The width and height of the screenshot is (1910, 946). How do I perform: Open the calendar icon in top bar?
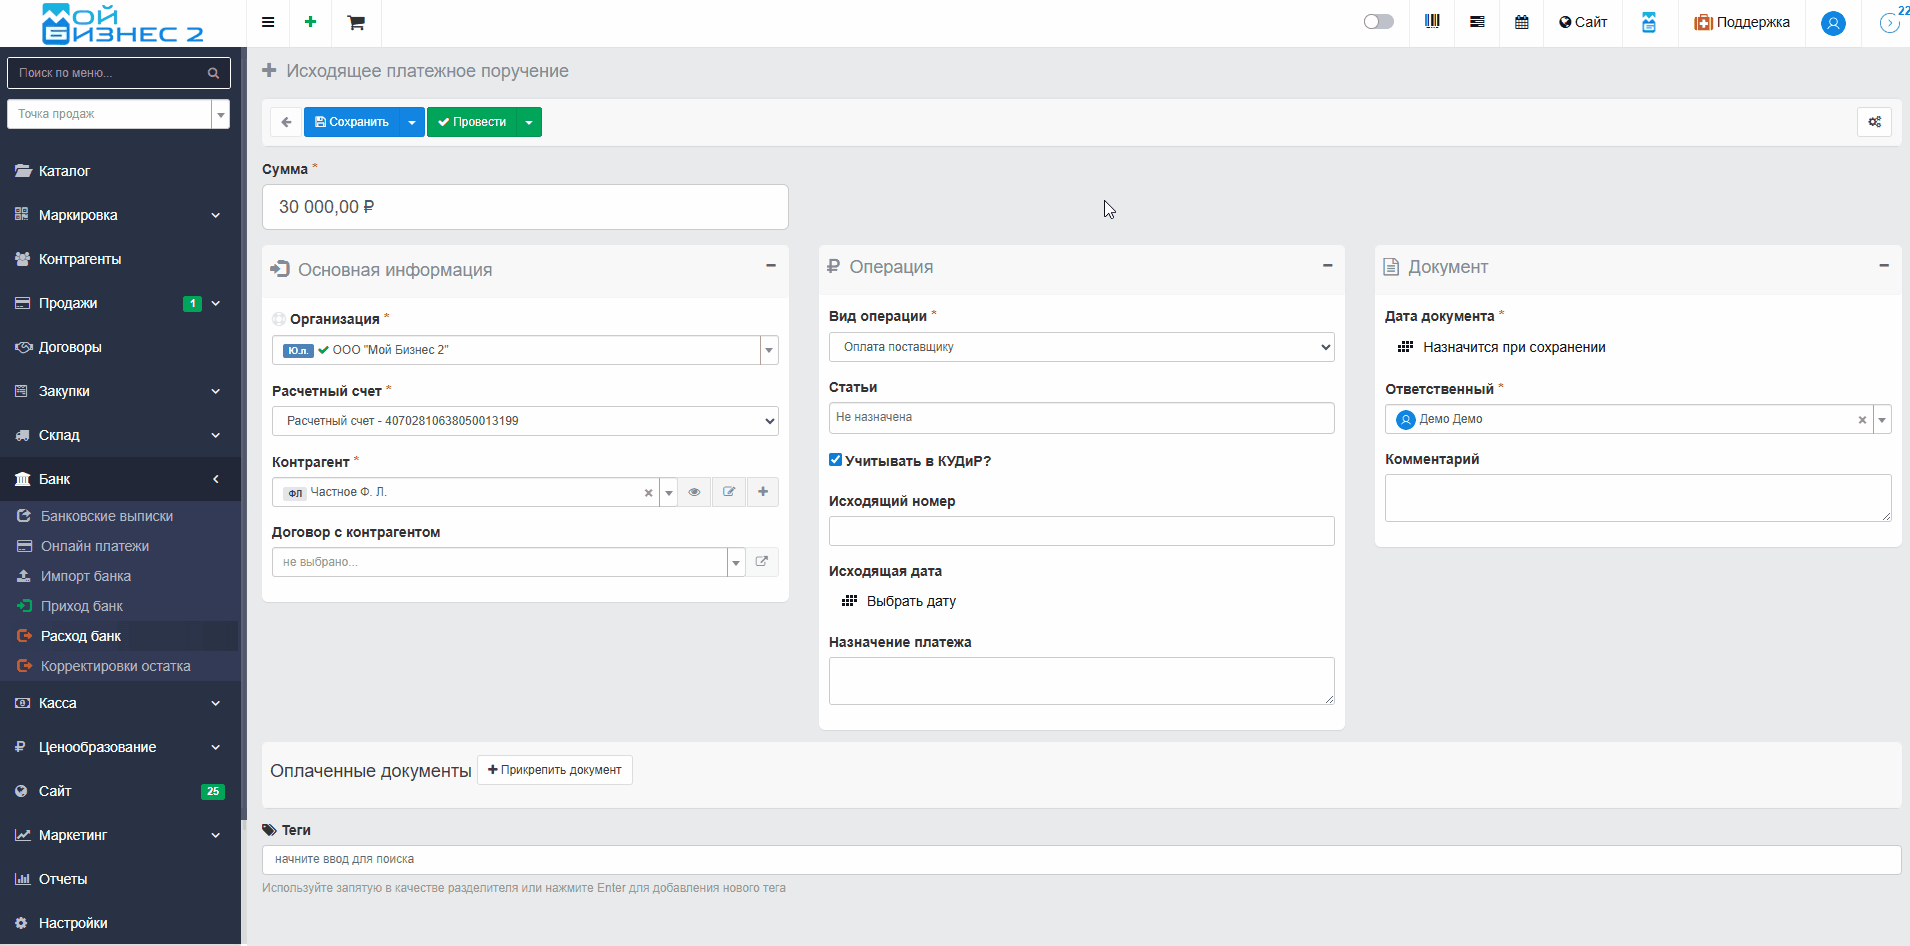[x=1521, y=22]
